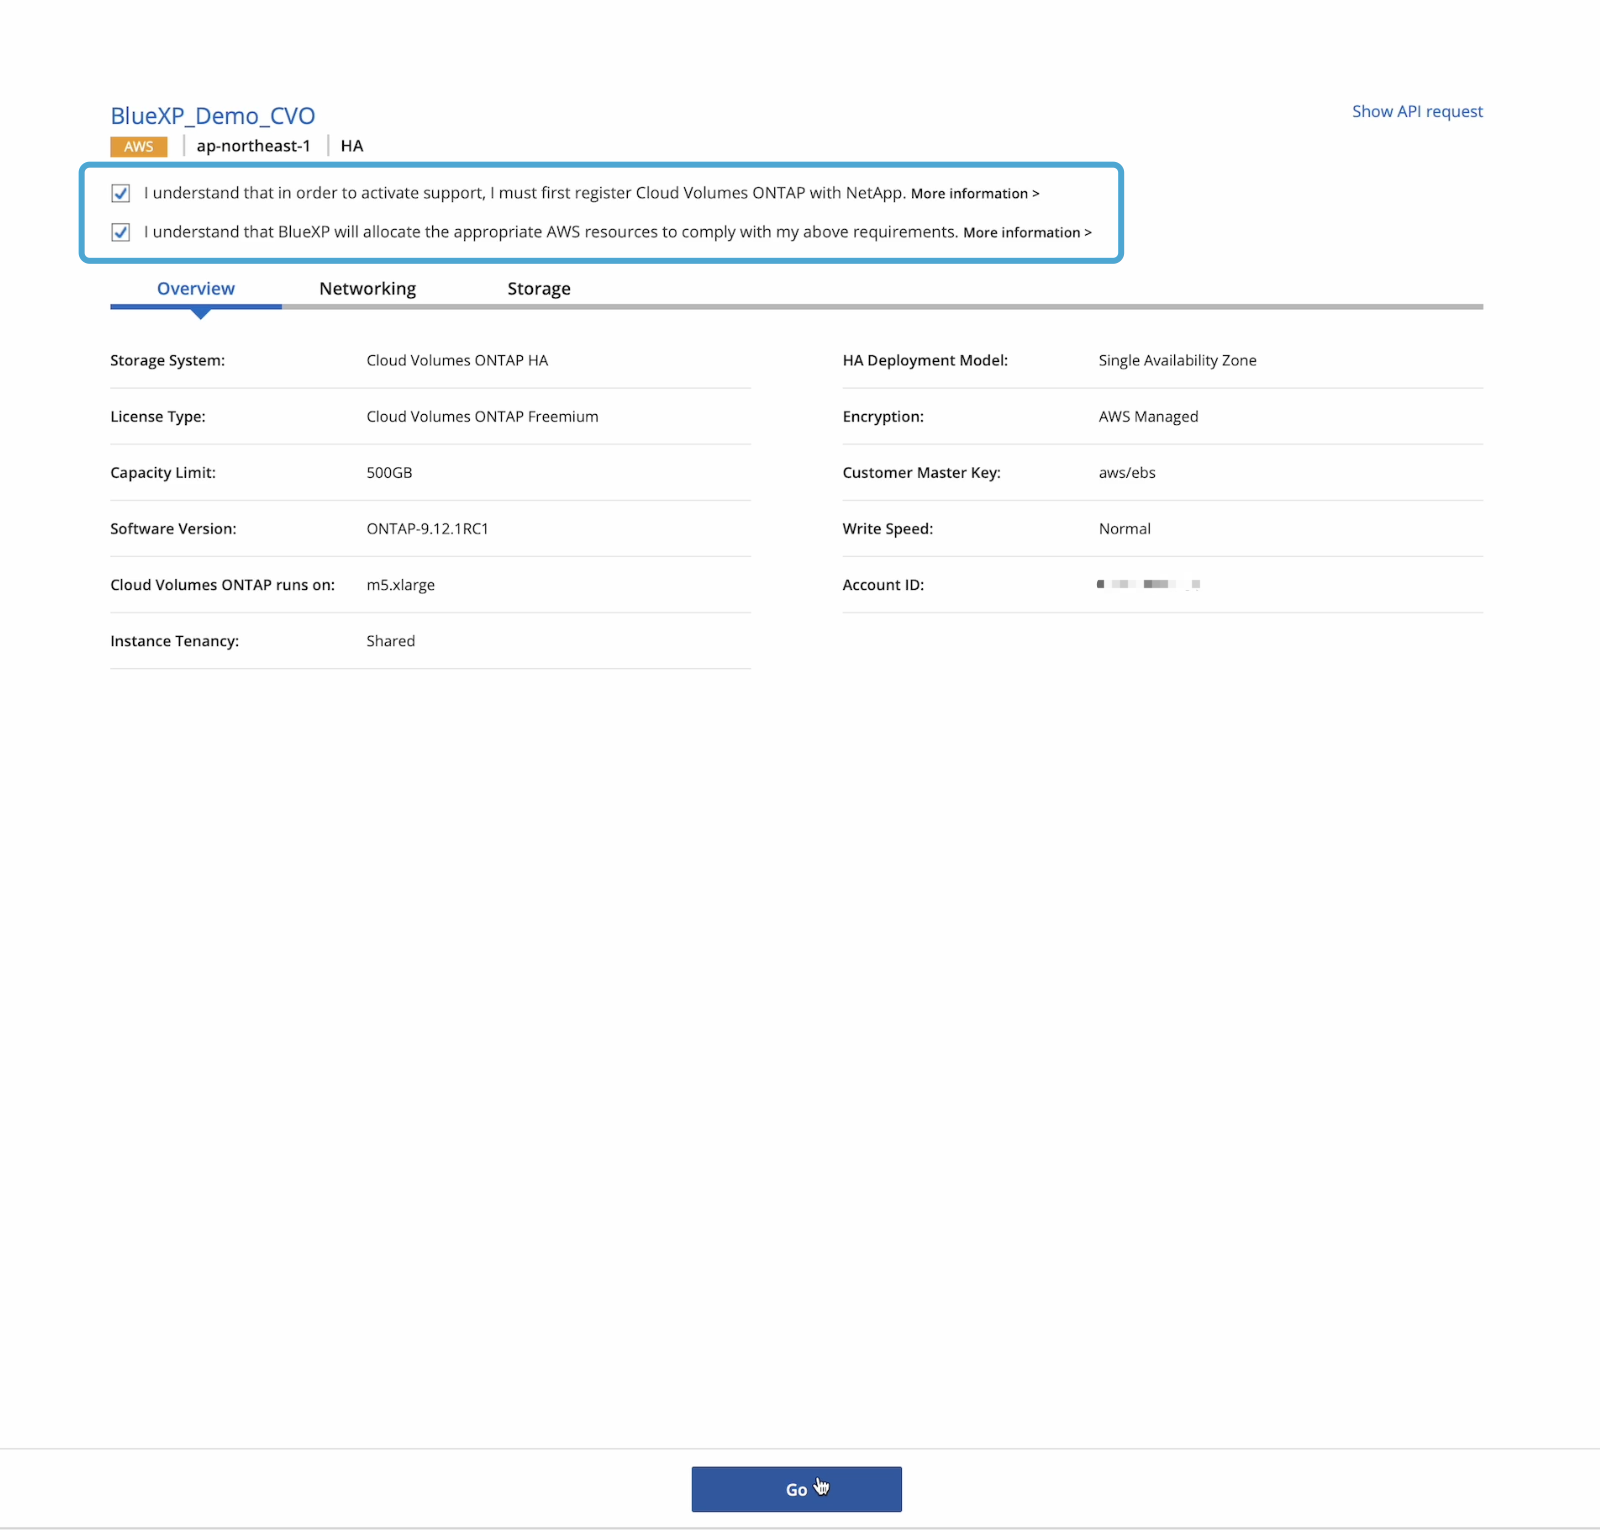Click the ONTAP-9.12.1RC1 software version
1600x1530 pixels.
427,528
